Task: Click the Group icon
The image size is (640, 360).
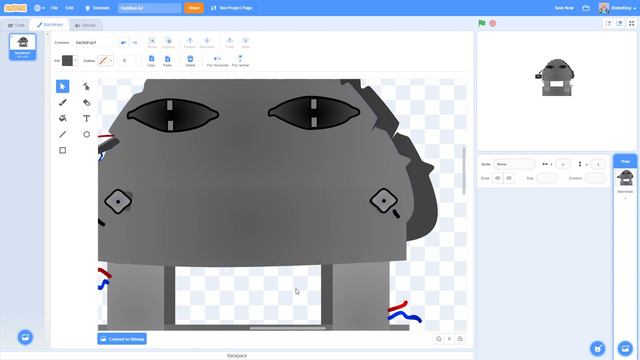Action: (x=152, y=42)
